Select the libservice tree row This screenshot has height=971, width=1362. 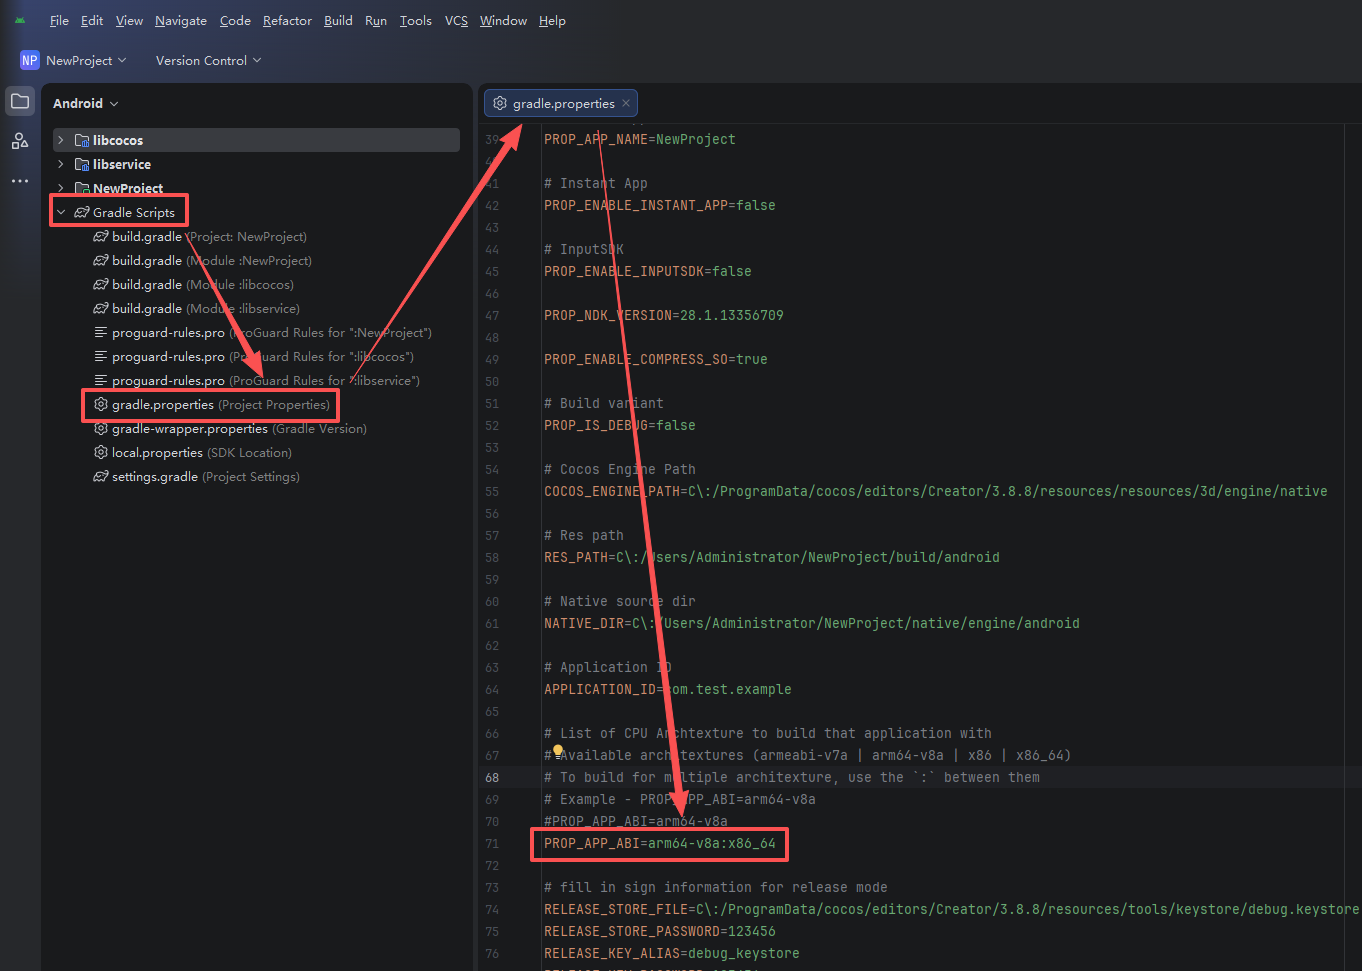tap(256, 164)
